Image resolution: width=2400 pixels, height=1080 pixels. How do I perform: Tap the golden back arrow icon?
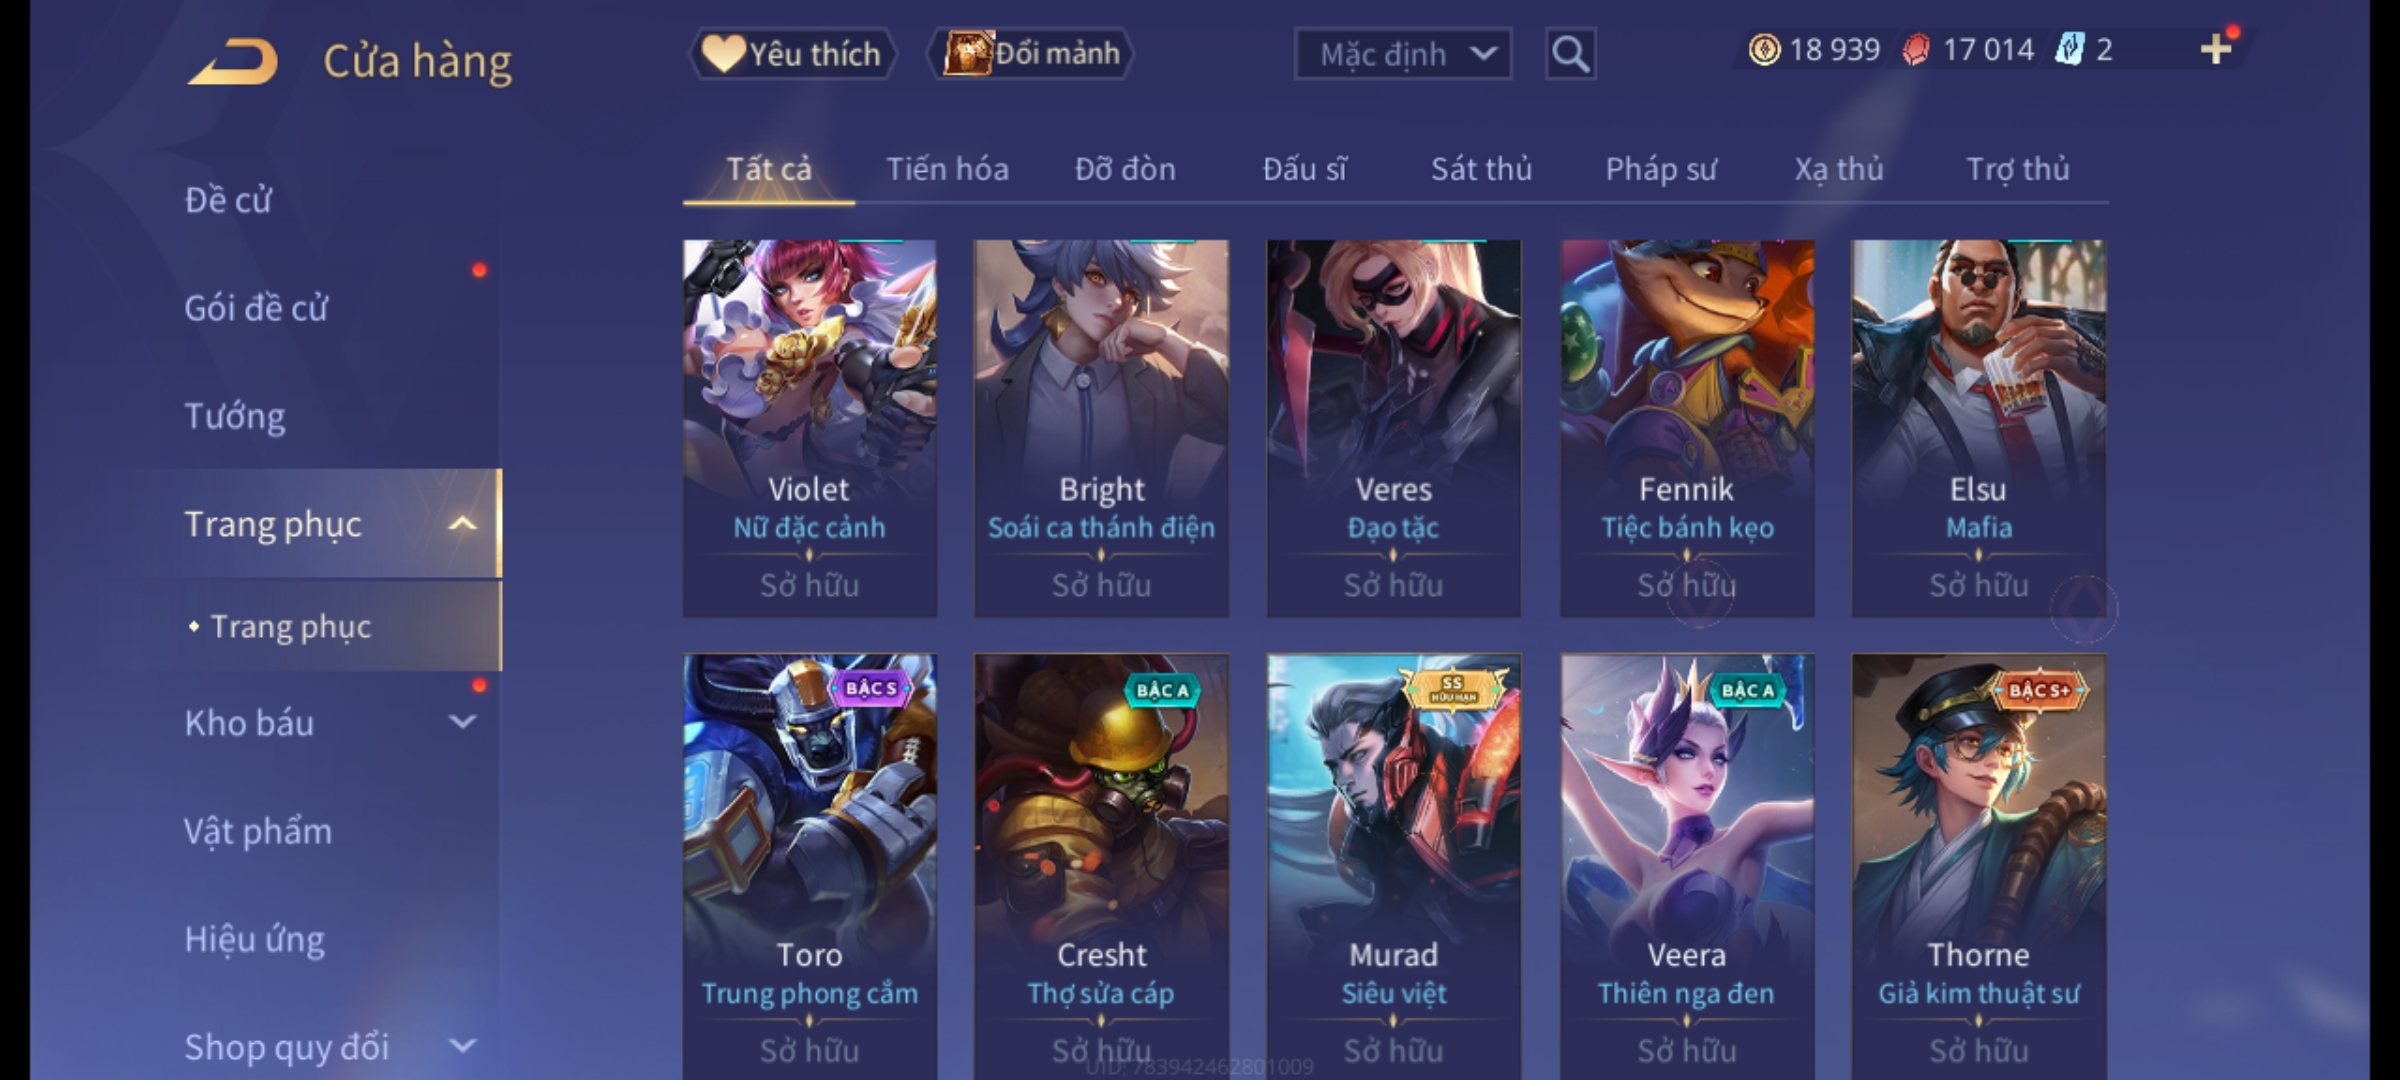click(232, 61)
